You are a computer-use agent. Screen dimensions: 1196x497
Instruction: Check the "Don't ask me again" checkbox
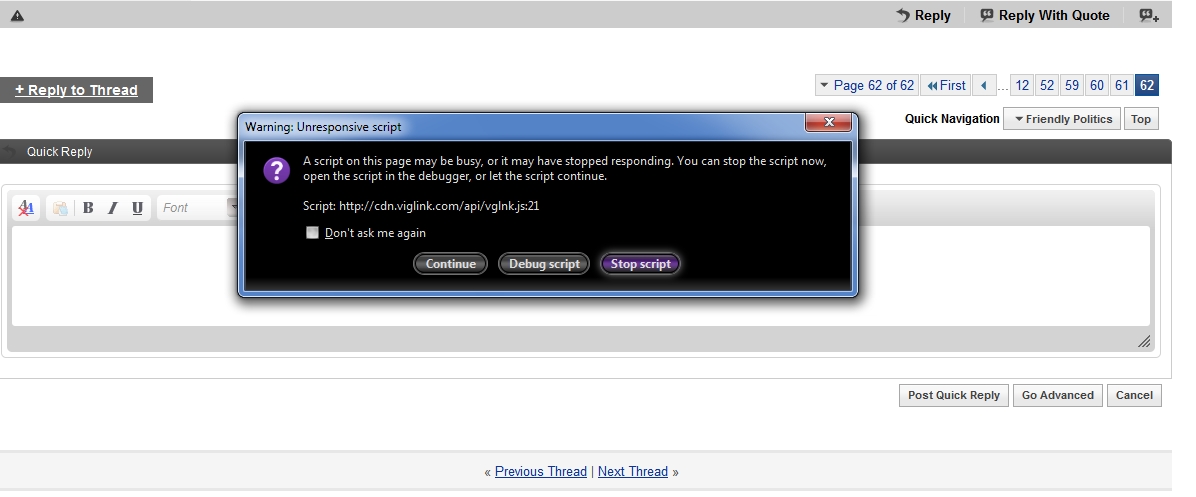click(x=313, y=233)
